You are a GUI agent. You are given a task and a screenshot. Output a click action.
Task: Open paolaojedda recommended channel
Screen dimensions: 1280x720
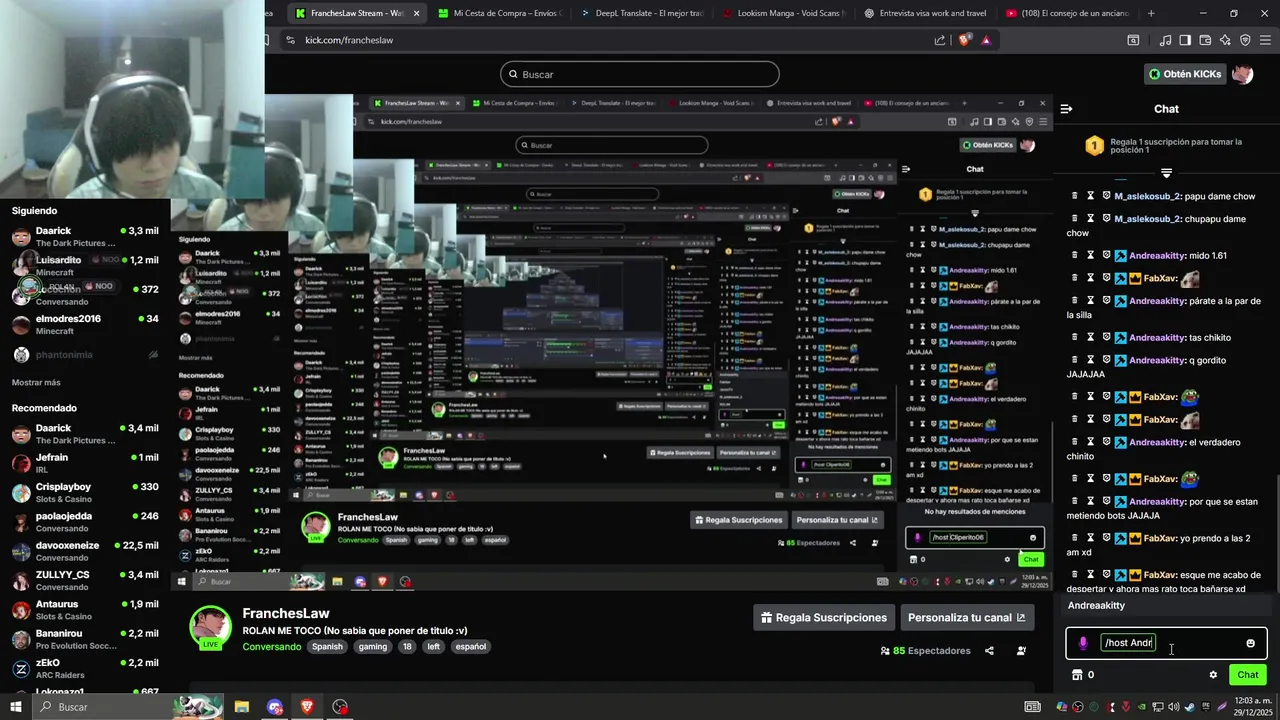point(85,522)
